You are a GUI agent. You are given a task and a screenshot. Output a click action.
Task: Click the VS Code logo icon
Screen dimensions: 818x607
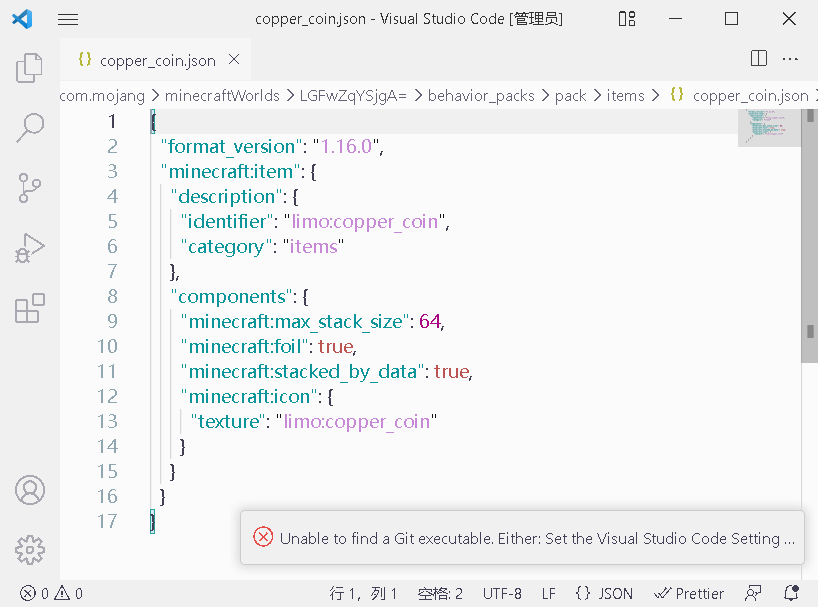pos(22,19)
